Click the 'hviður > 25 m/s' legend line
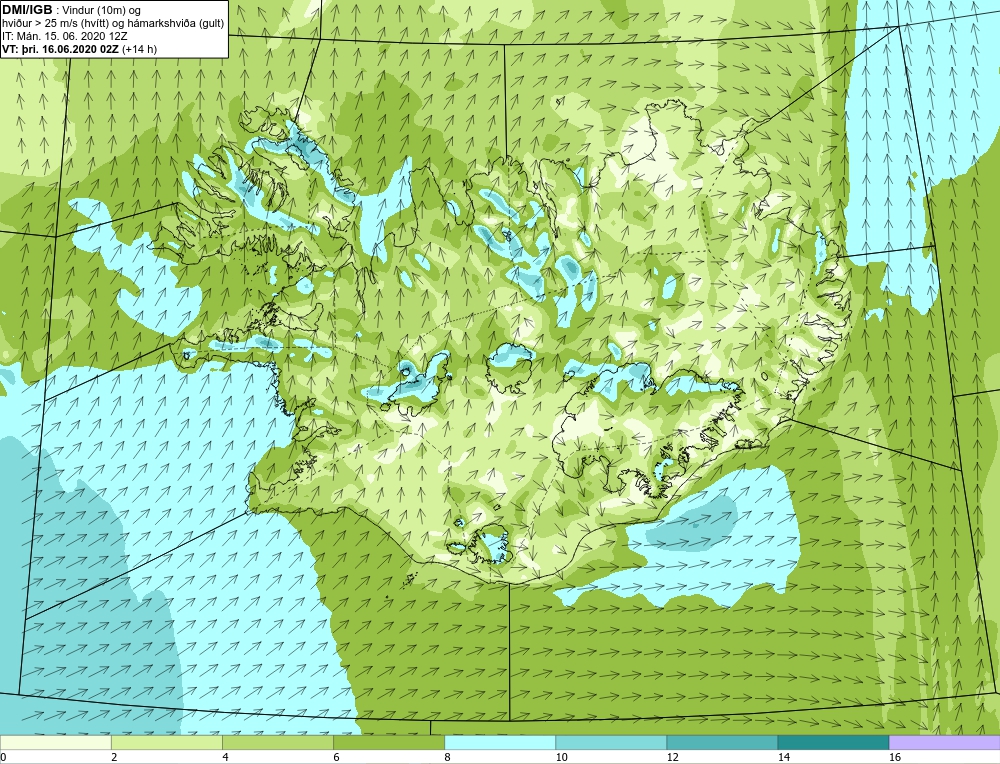This screenshot has height=764, width=1000. coord(114,23)
